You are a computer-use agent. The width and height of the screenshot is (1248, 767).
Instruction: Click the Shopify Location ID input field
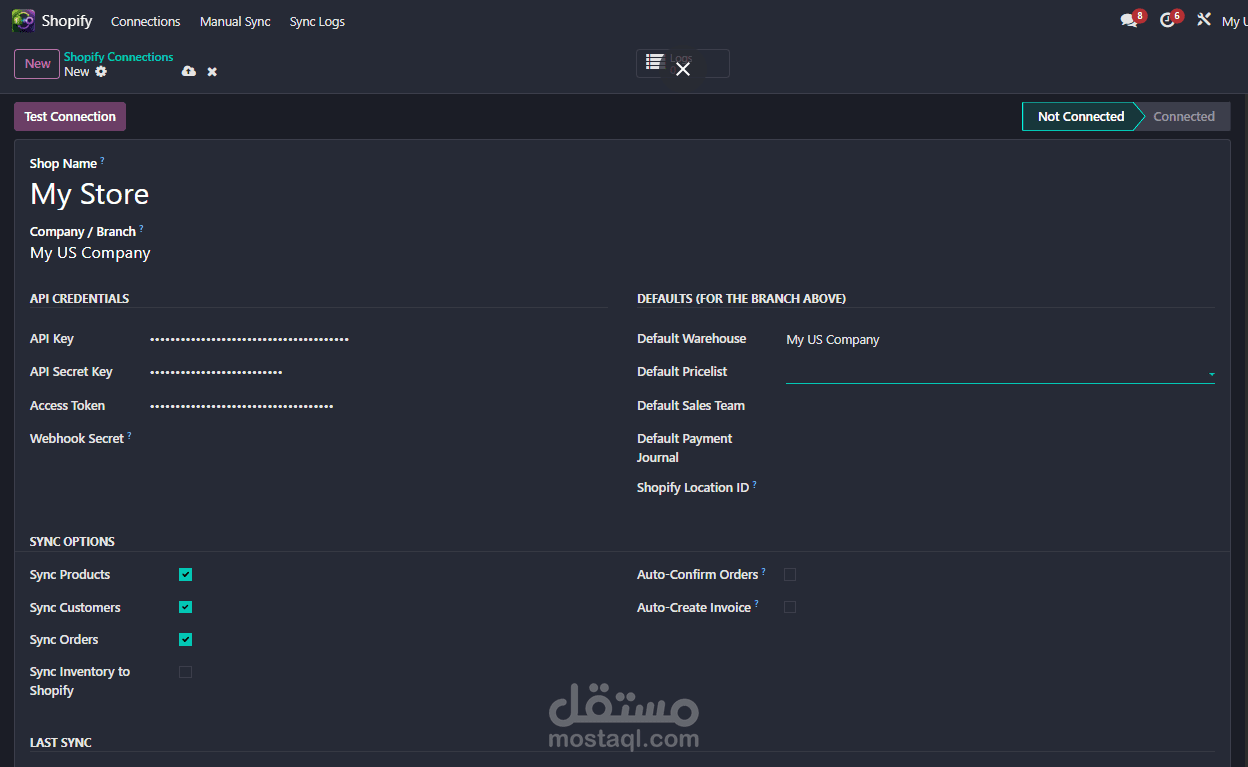[x=1000, y=488]
